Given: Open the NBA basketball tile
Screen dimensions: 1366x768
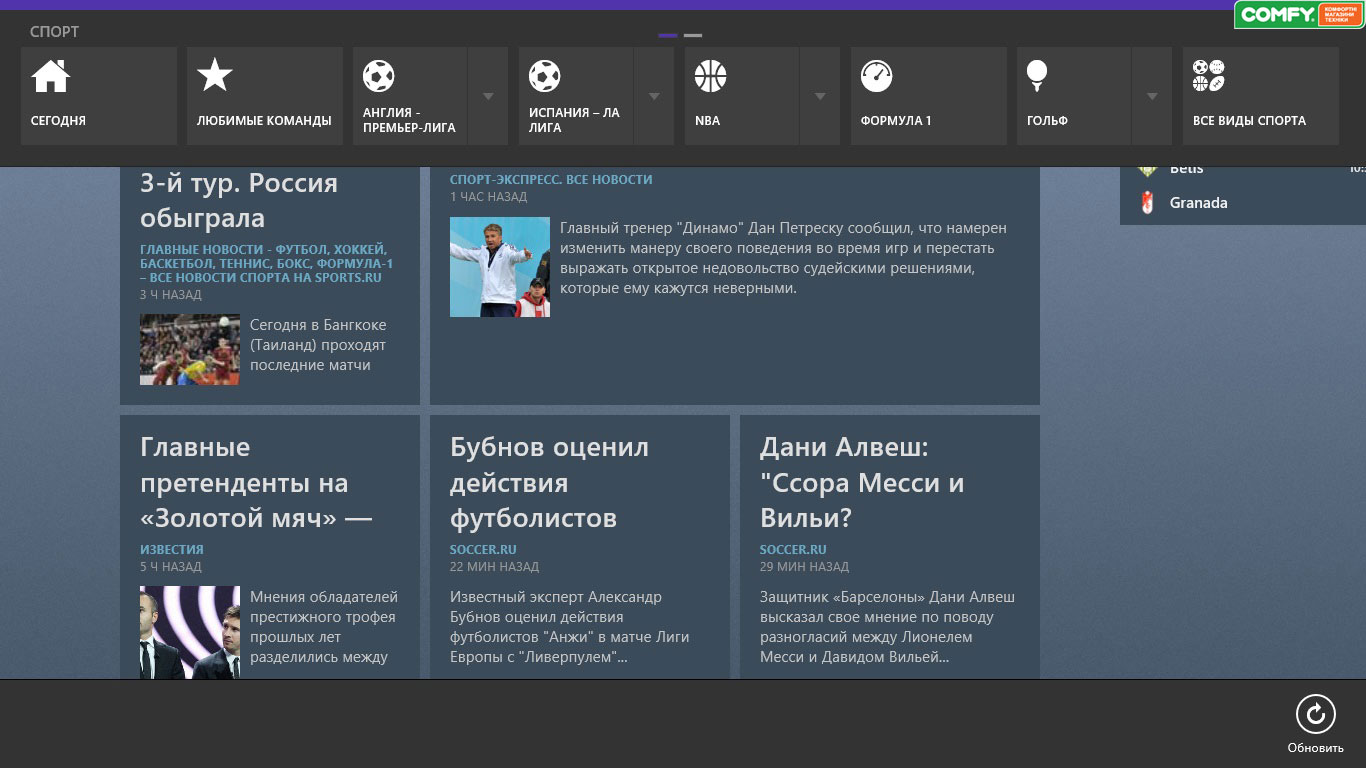Looking at the screenshot, I should [742, 96].
